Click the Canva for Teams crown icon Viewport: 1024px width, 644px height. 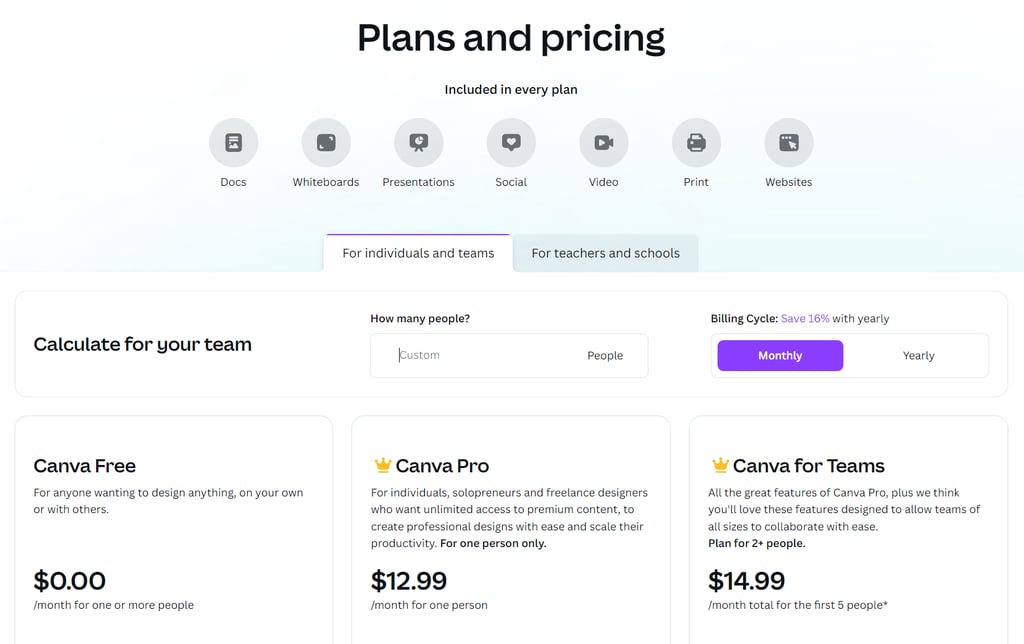tap(720, 465)
